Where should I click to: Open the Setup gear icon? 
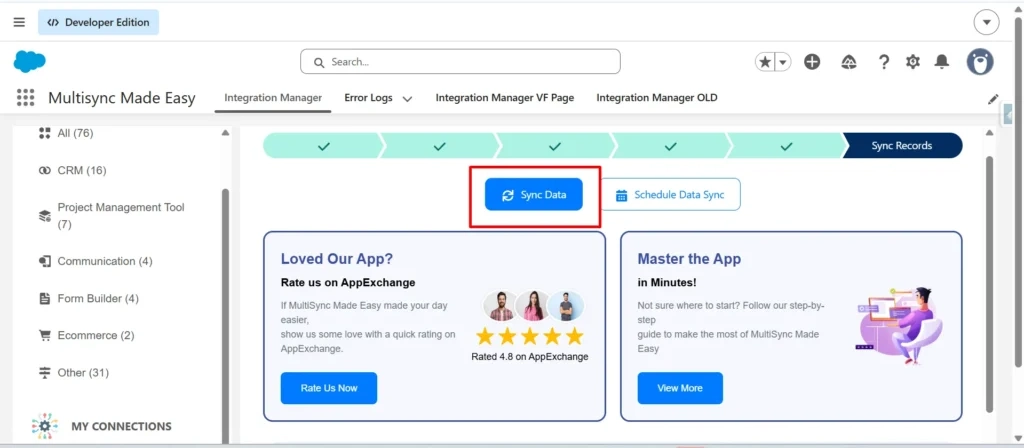click(x=912, y=62)
